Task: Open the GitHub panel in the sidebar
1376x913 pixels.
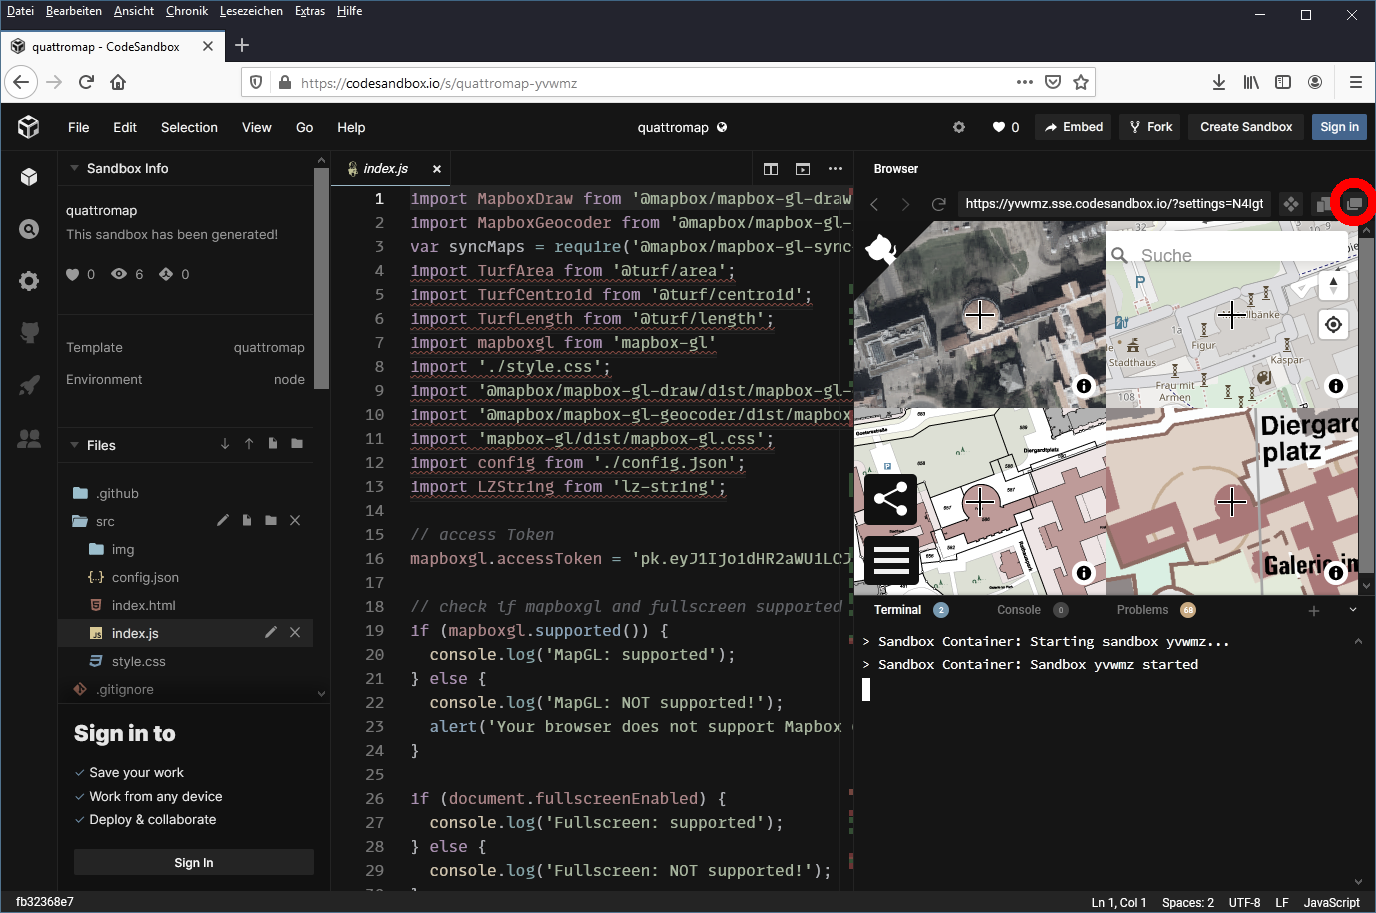Action: (29, 332)
